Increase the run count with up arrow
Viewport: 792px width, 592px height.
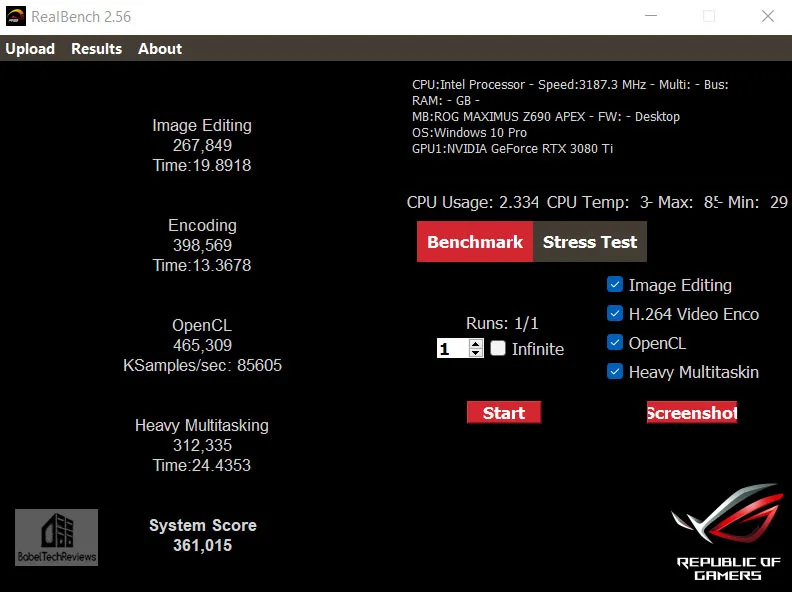tap(476, 343)
